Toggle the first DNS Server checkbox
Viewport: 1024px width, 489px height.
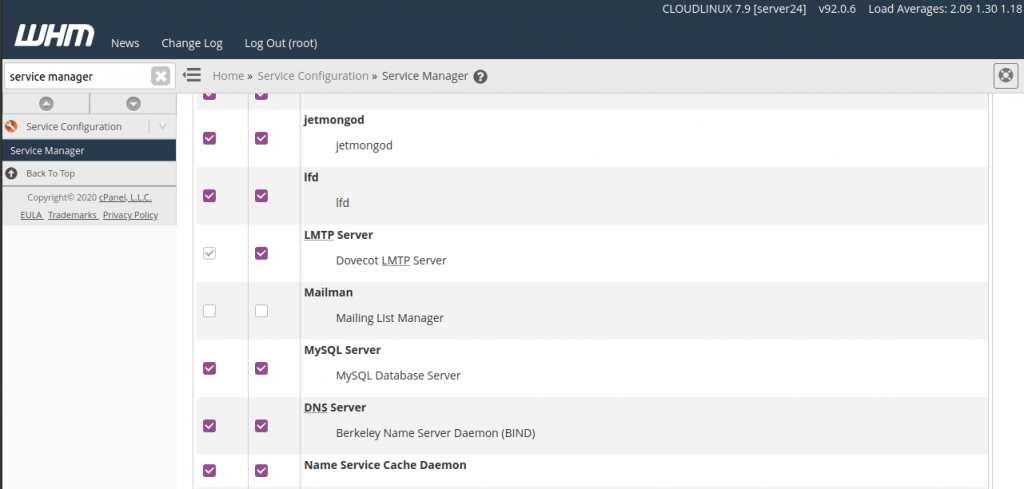(x=209, y=426)
